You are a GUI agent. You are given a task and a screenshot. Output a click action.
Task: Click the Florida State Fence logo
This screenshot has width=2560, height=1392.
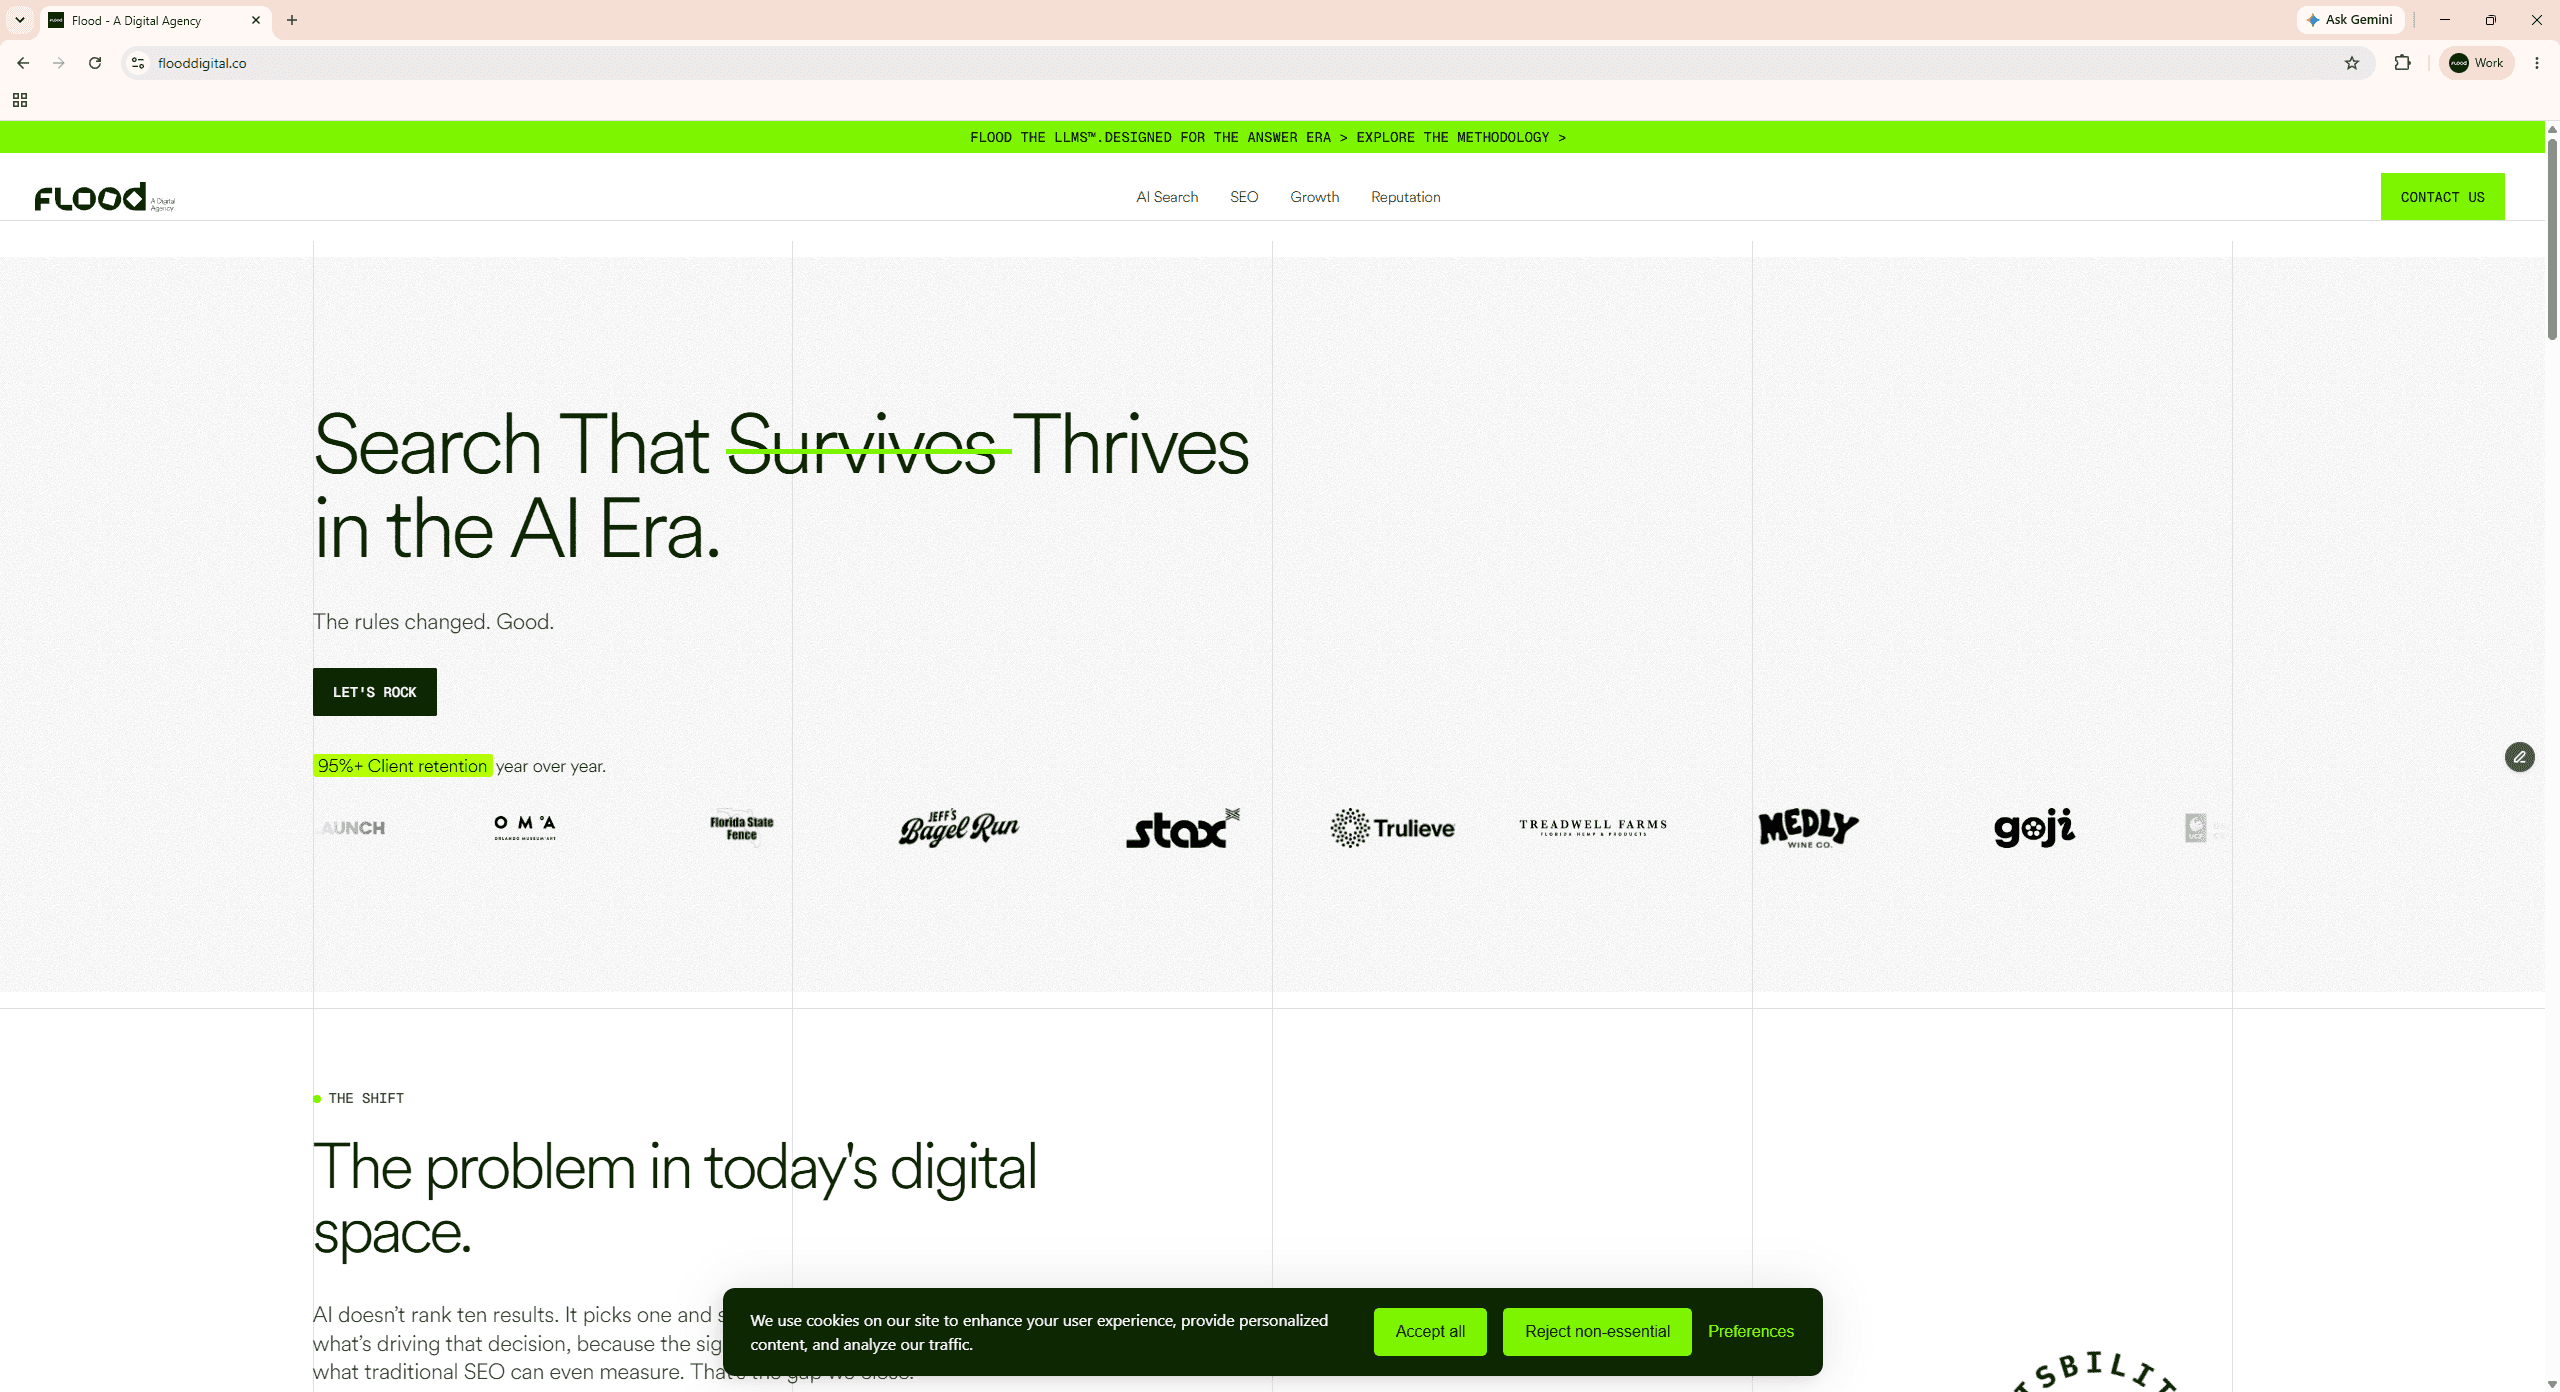click(742, 828)
